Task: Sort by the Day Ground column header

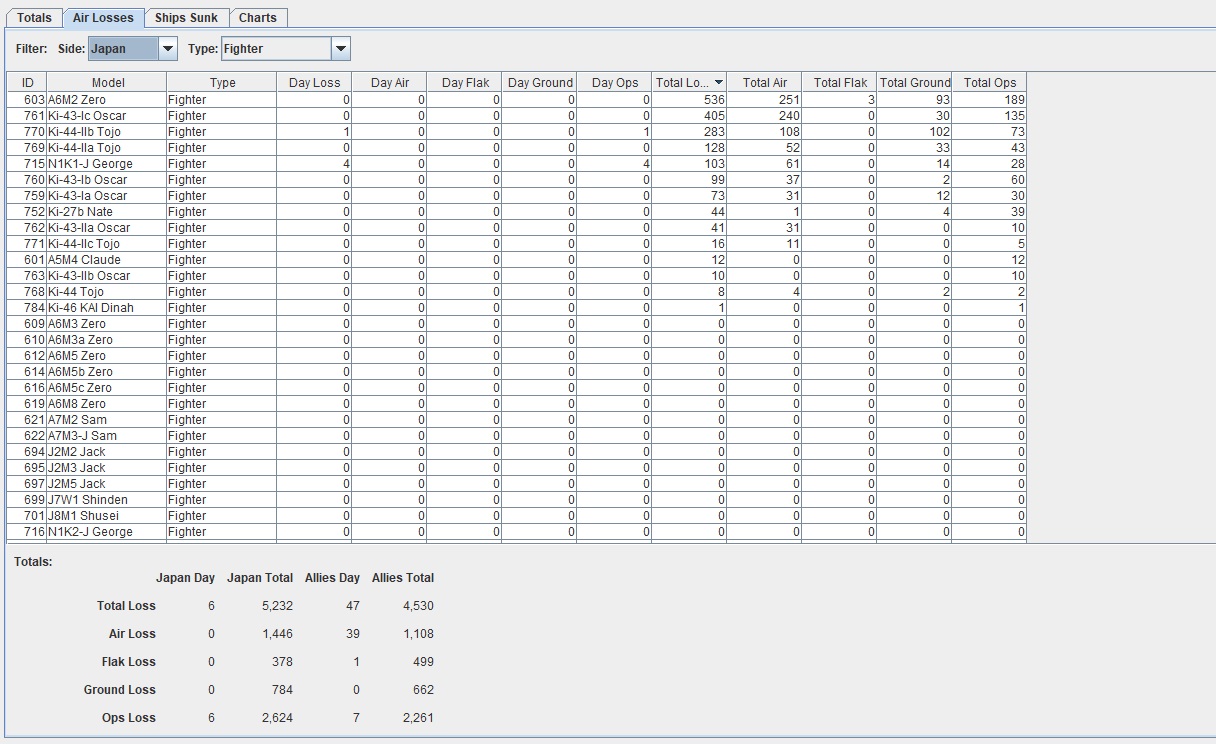Action: pyautogui.click(x=539, y=82)
